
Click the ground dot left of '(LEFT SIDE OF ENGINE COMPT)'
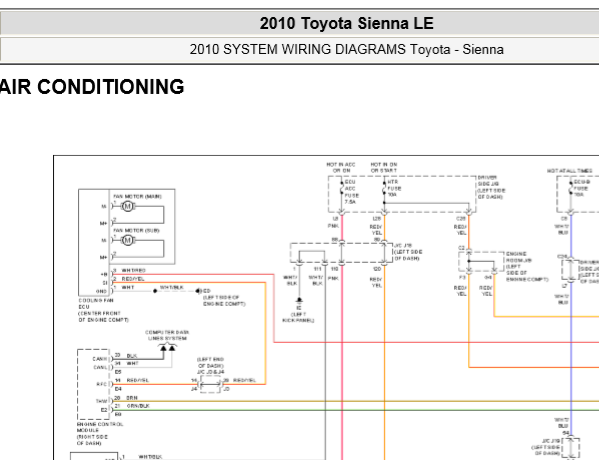click(x=198, y=291)
